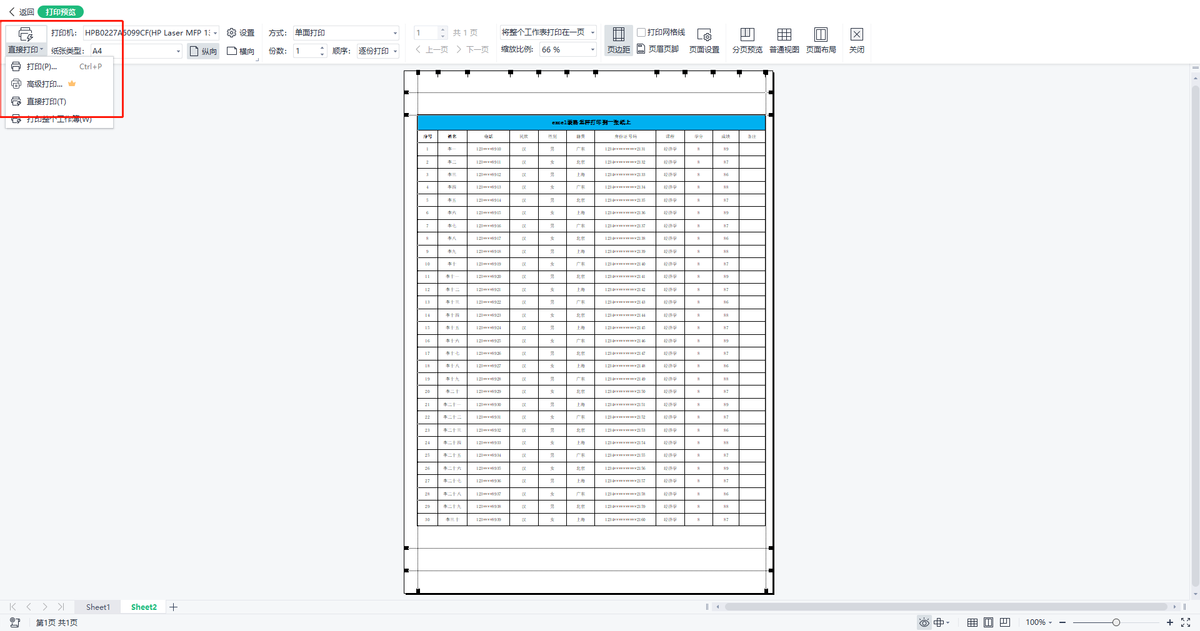Click the fullscreen icon in status bar
1200x631 pixels.
(x=1187, y=622)
